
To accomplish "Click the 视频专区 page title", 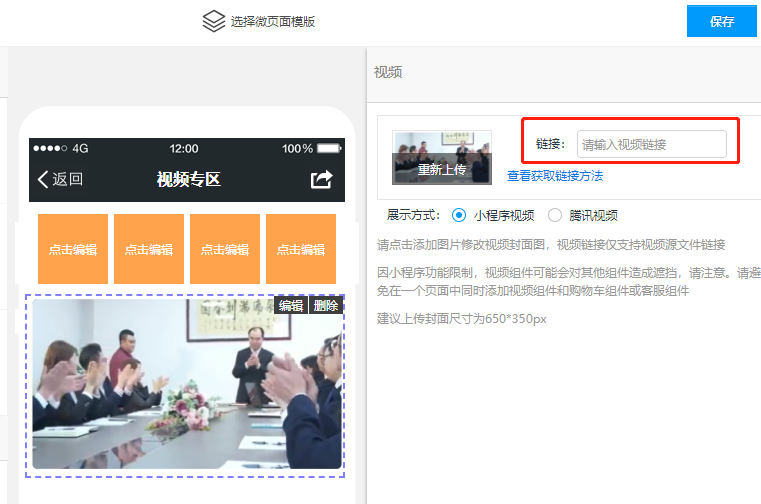I will pos(188,179).
